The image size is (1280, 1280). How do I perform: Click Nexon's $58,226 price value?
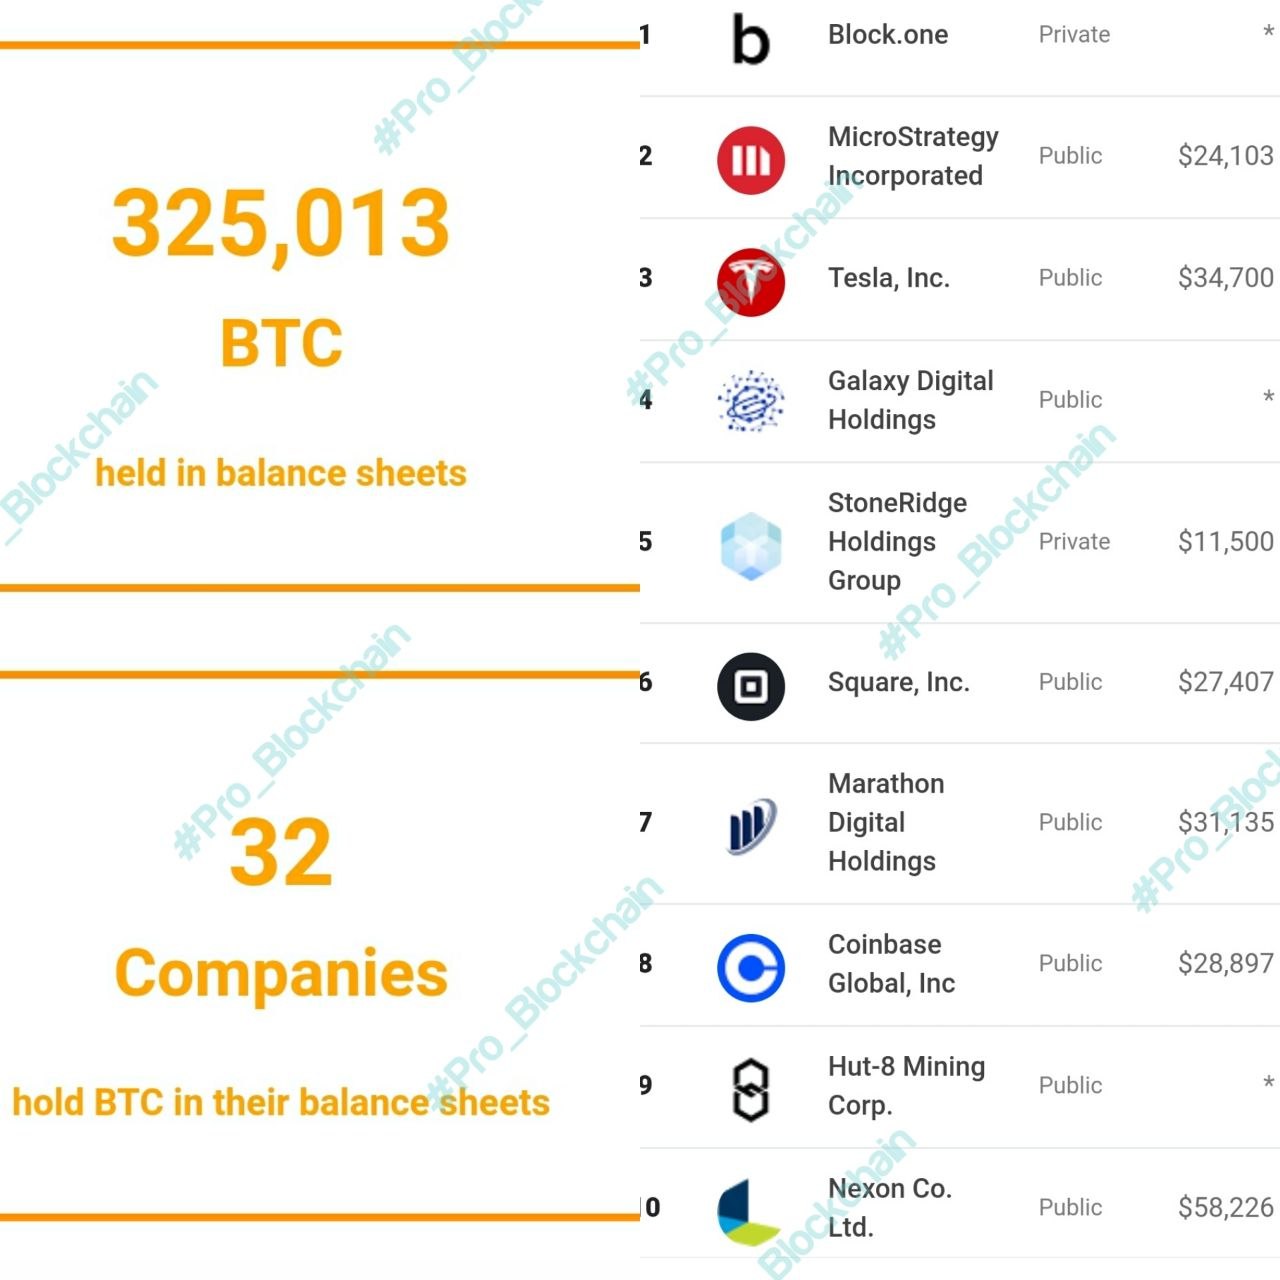pos(1225,1207)
